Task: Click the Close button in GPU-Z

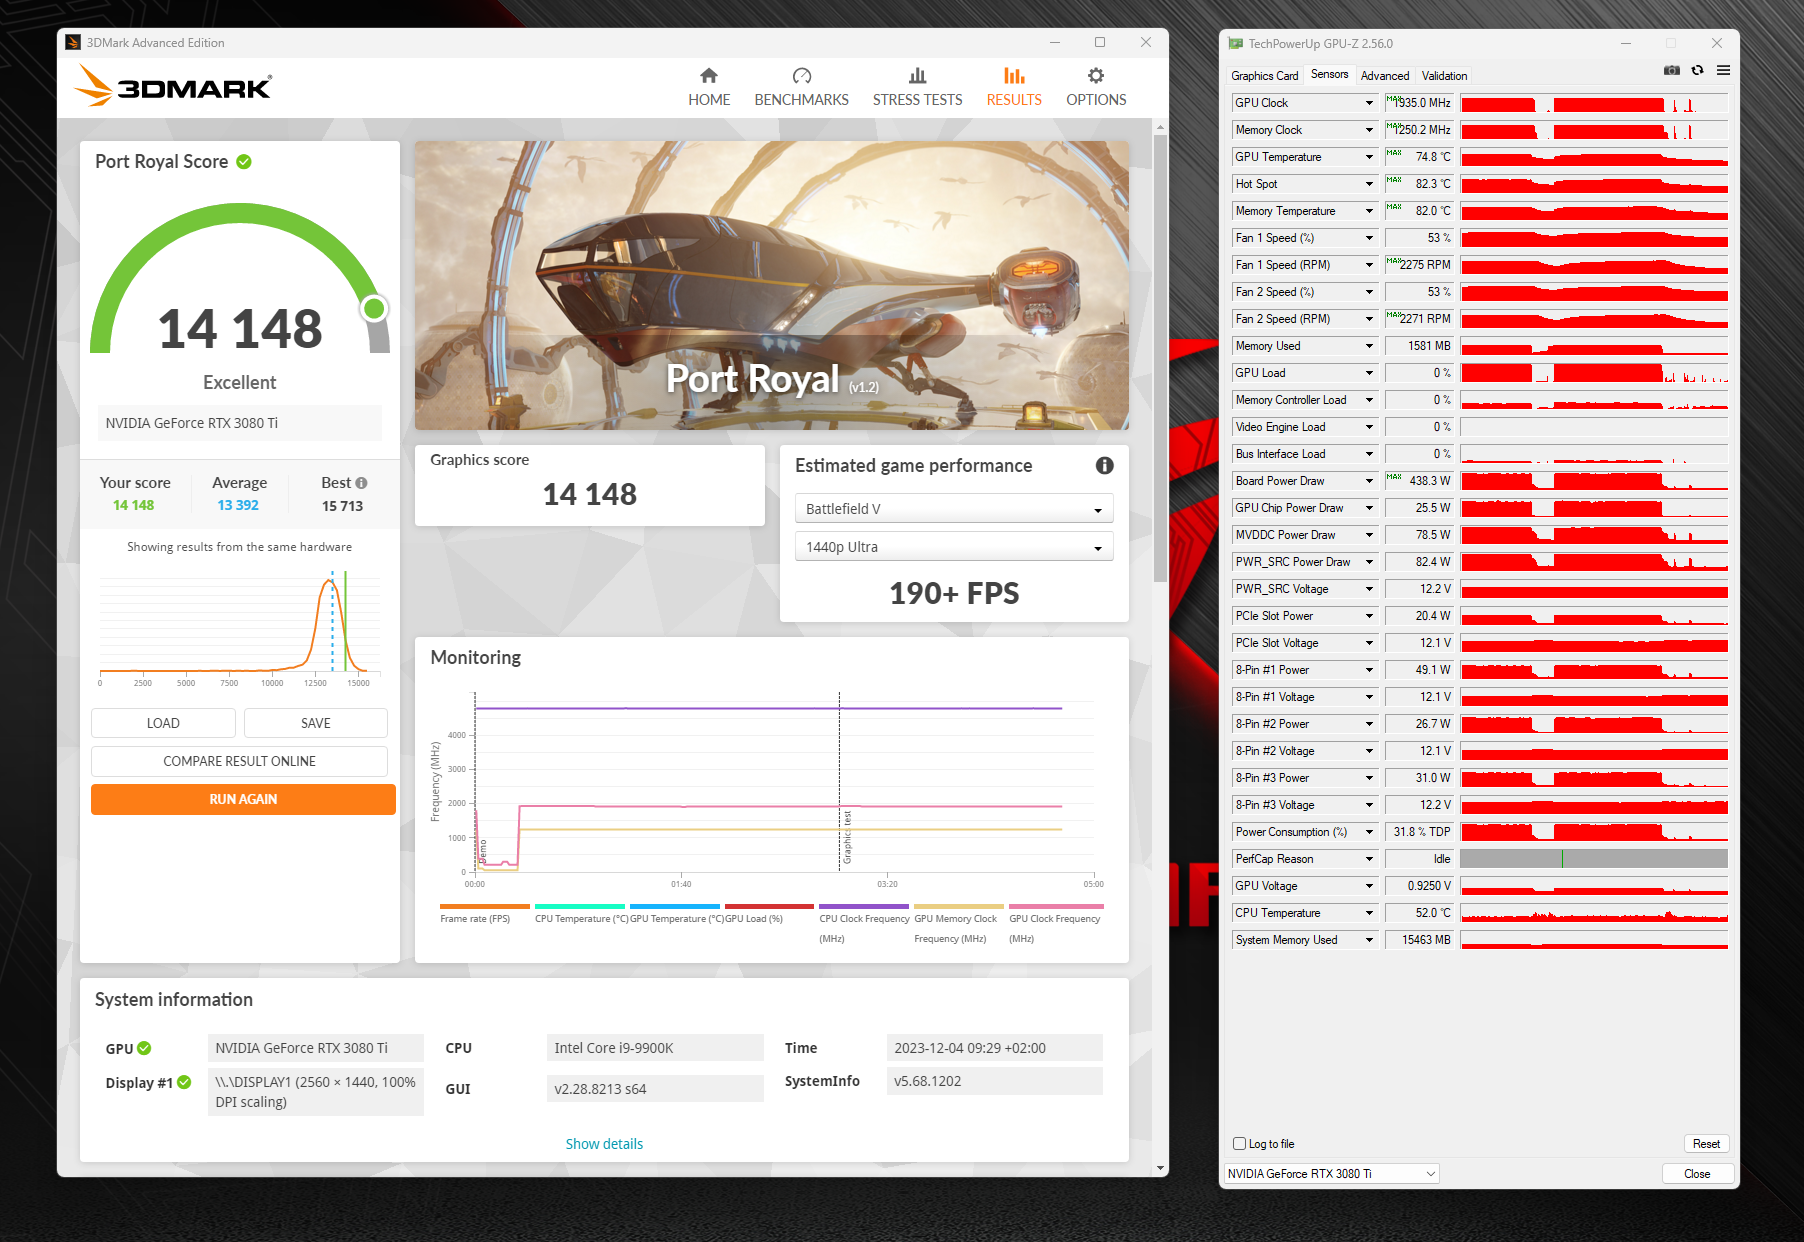Action: point(1697,1174)
